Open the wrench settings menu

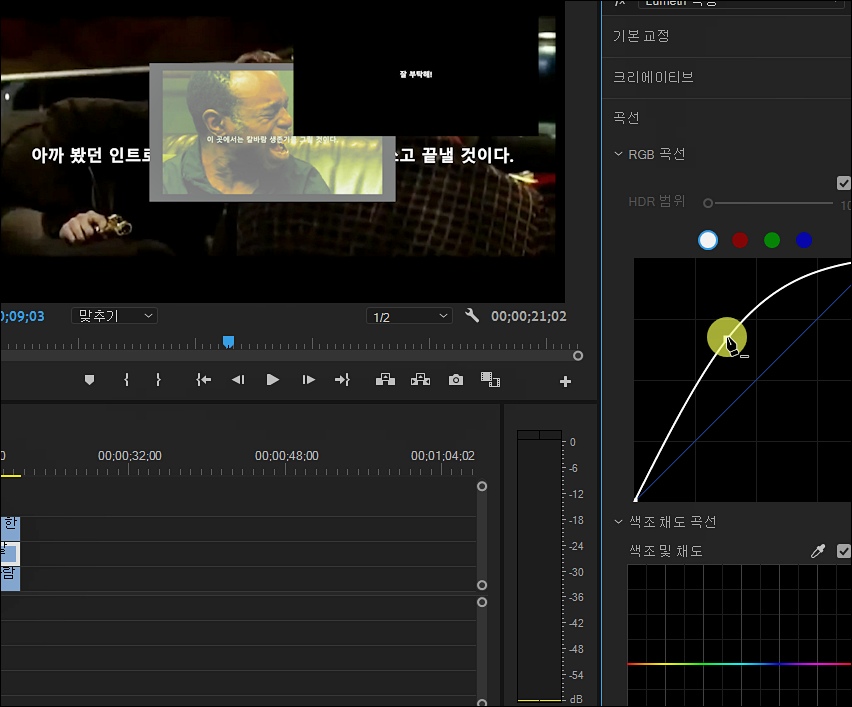tap(472, 315)
